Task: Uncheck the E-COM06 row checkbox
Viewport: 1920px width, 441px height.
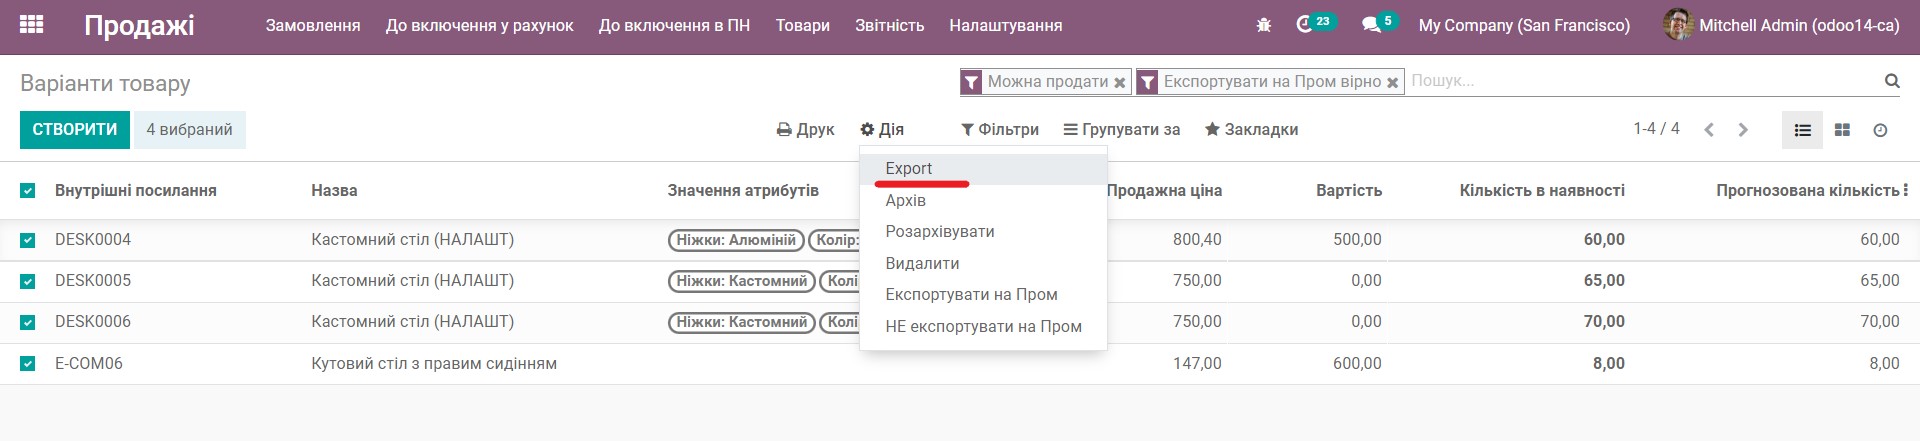Action: point(28,364)
